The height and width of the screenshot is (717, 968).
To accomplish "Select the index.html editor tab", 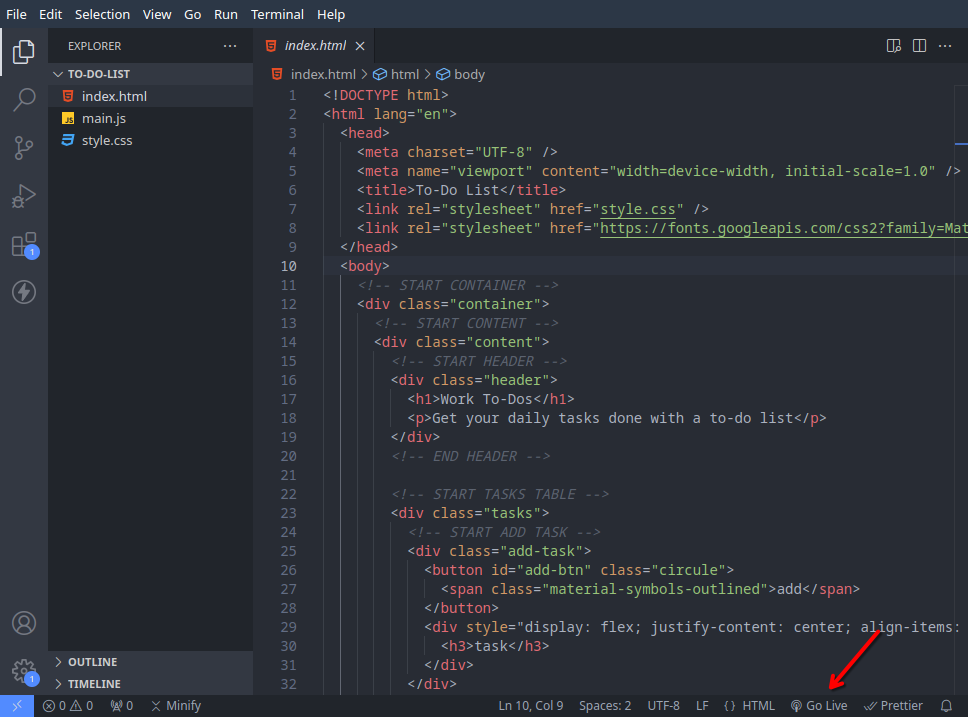I will [x=315, y=46].
